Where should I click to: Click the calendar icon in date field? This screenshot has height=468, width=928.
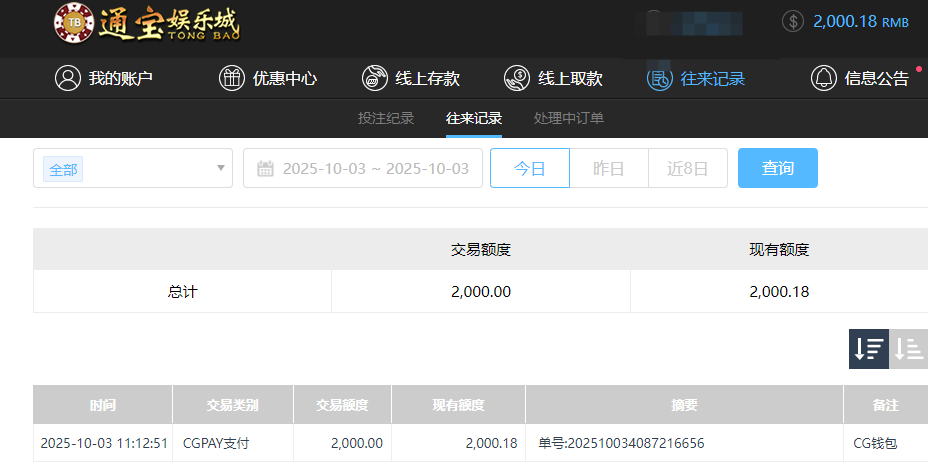pos(265,168)
